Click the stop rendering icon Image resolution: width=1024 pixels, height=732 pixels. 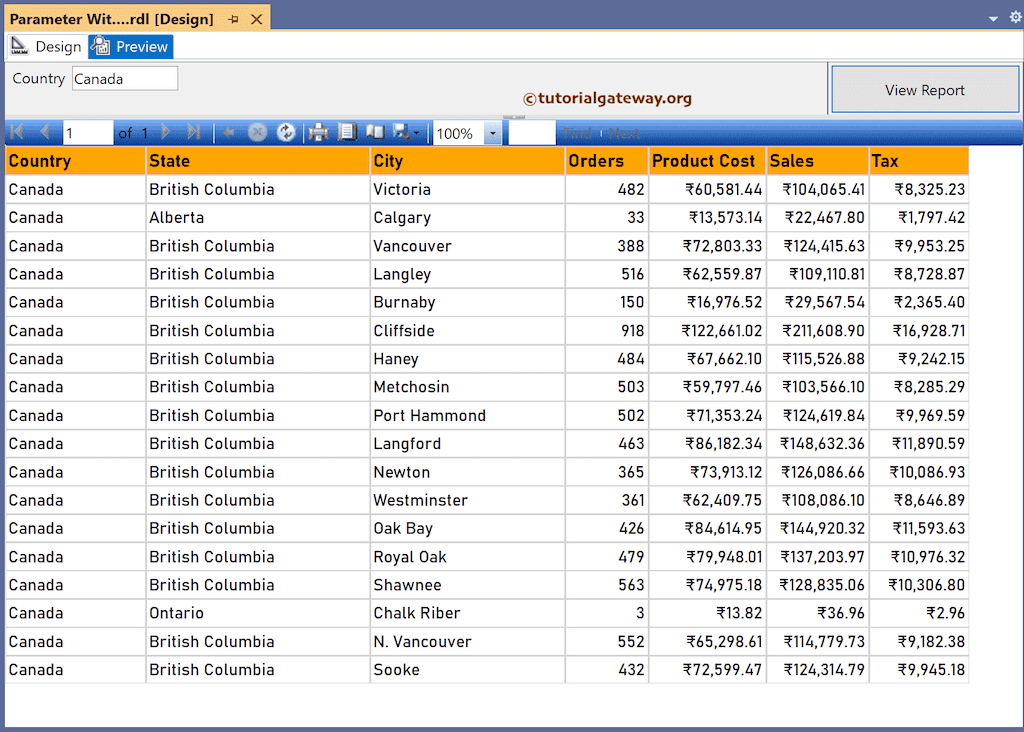tap(257, 133)
